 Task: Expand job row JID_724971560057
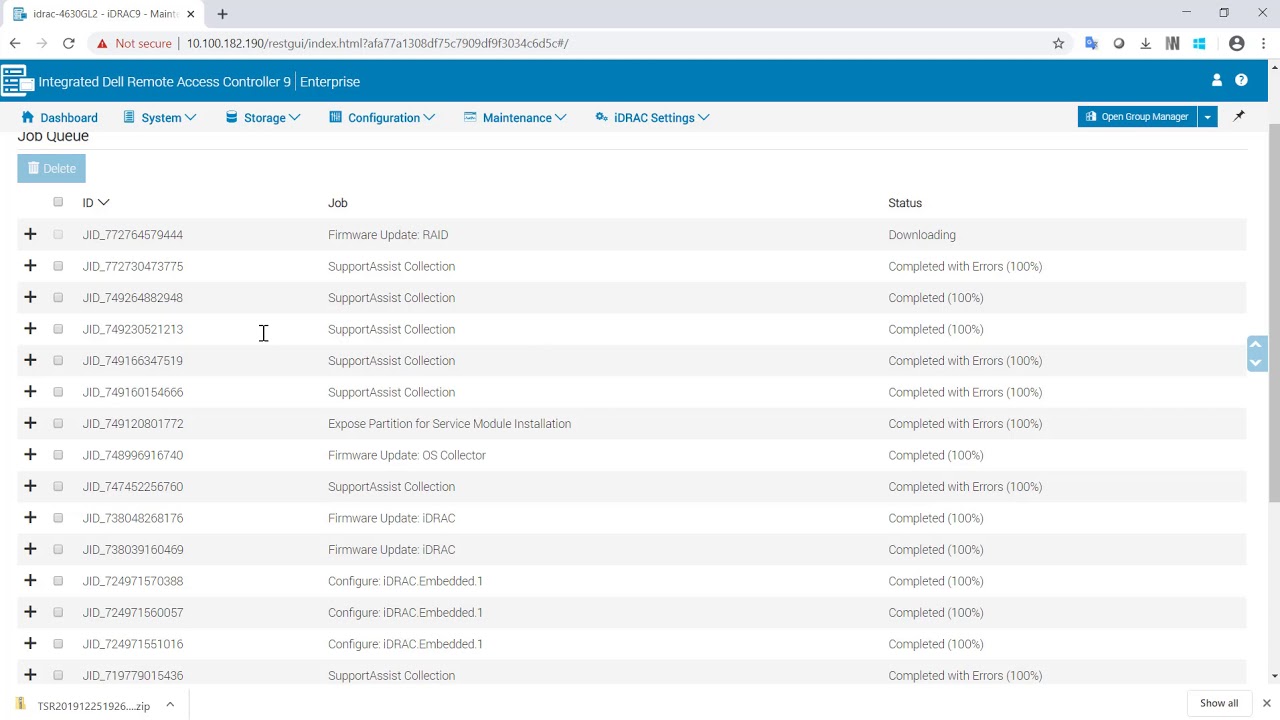click(30, 612)
